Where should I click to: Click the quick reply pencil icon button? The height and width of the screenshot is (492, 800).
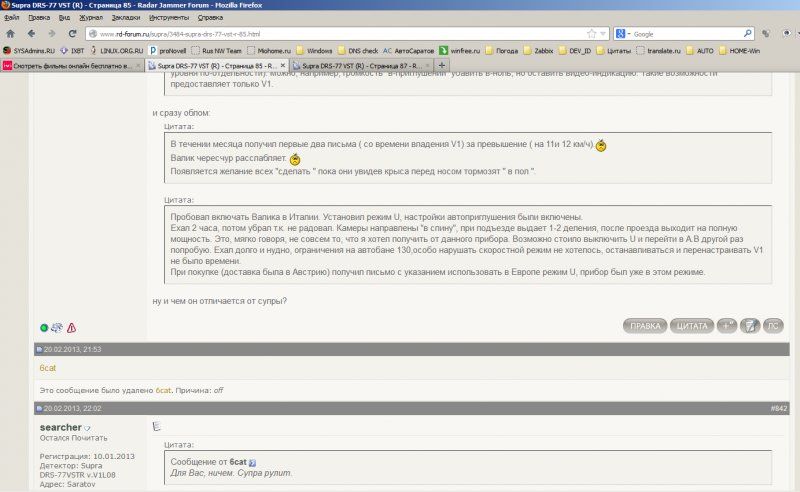(750, 326)
